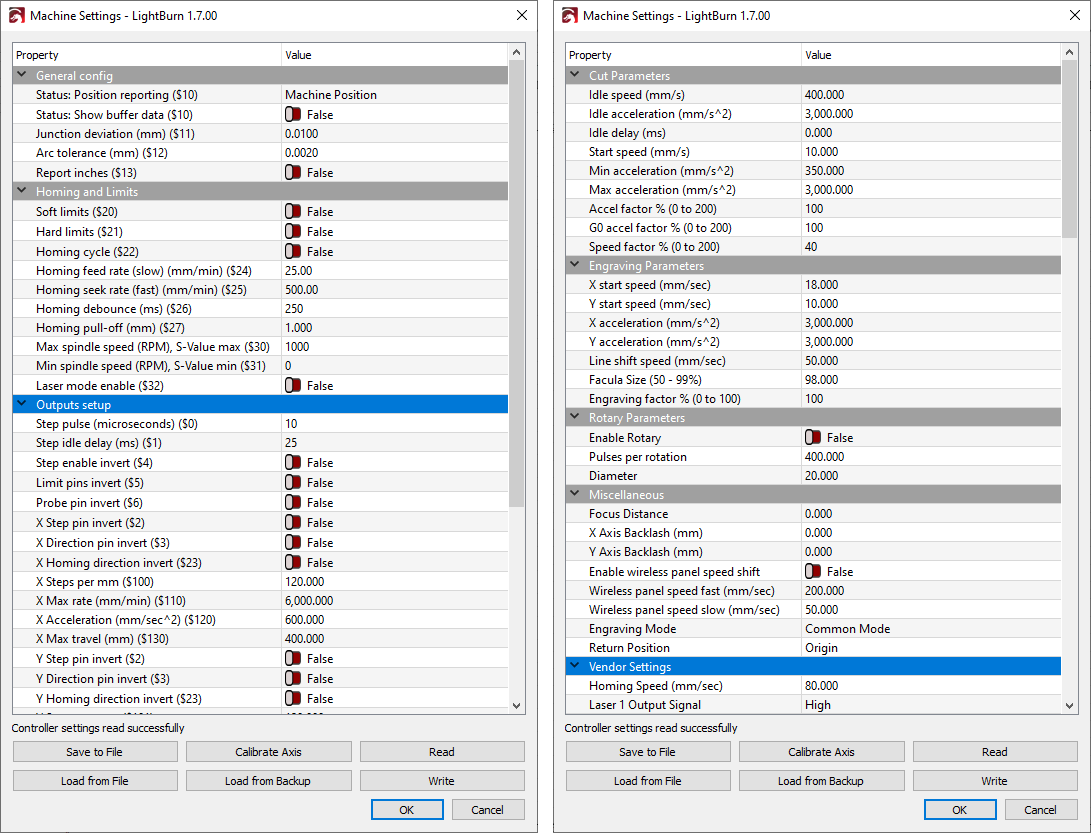Click Load from Backup in the General config dialog

268,781
